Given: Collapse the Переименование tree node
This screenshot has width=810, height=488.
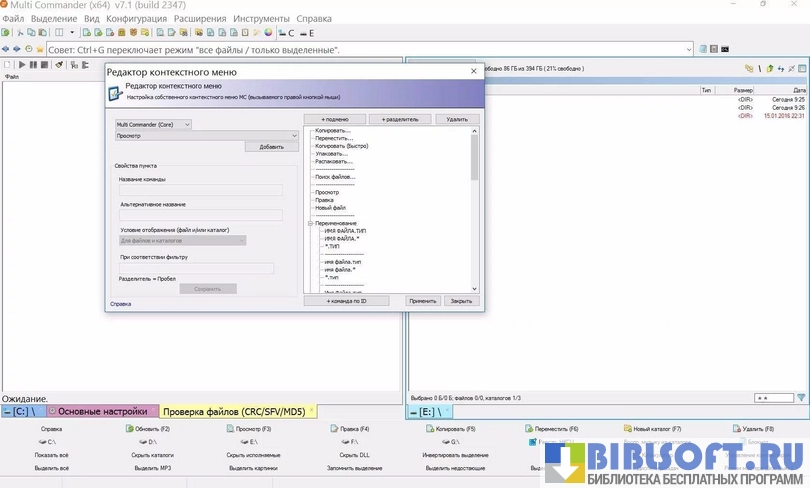Looking at the screenshot, I should pyautogui.click(x=311, y=223).
